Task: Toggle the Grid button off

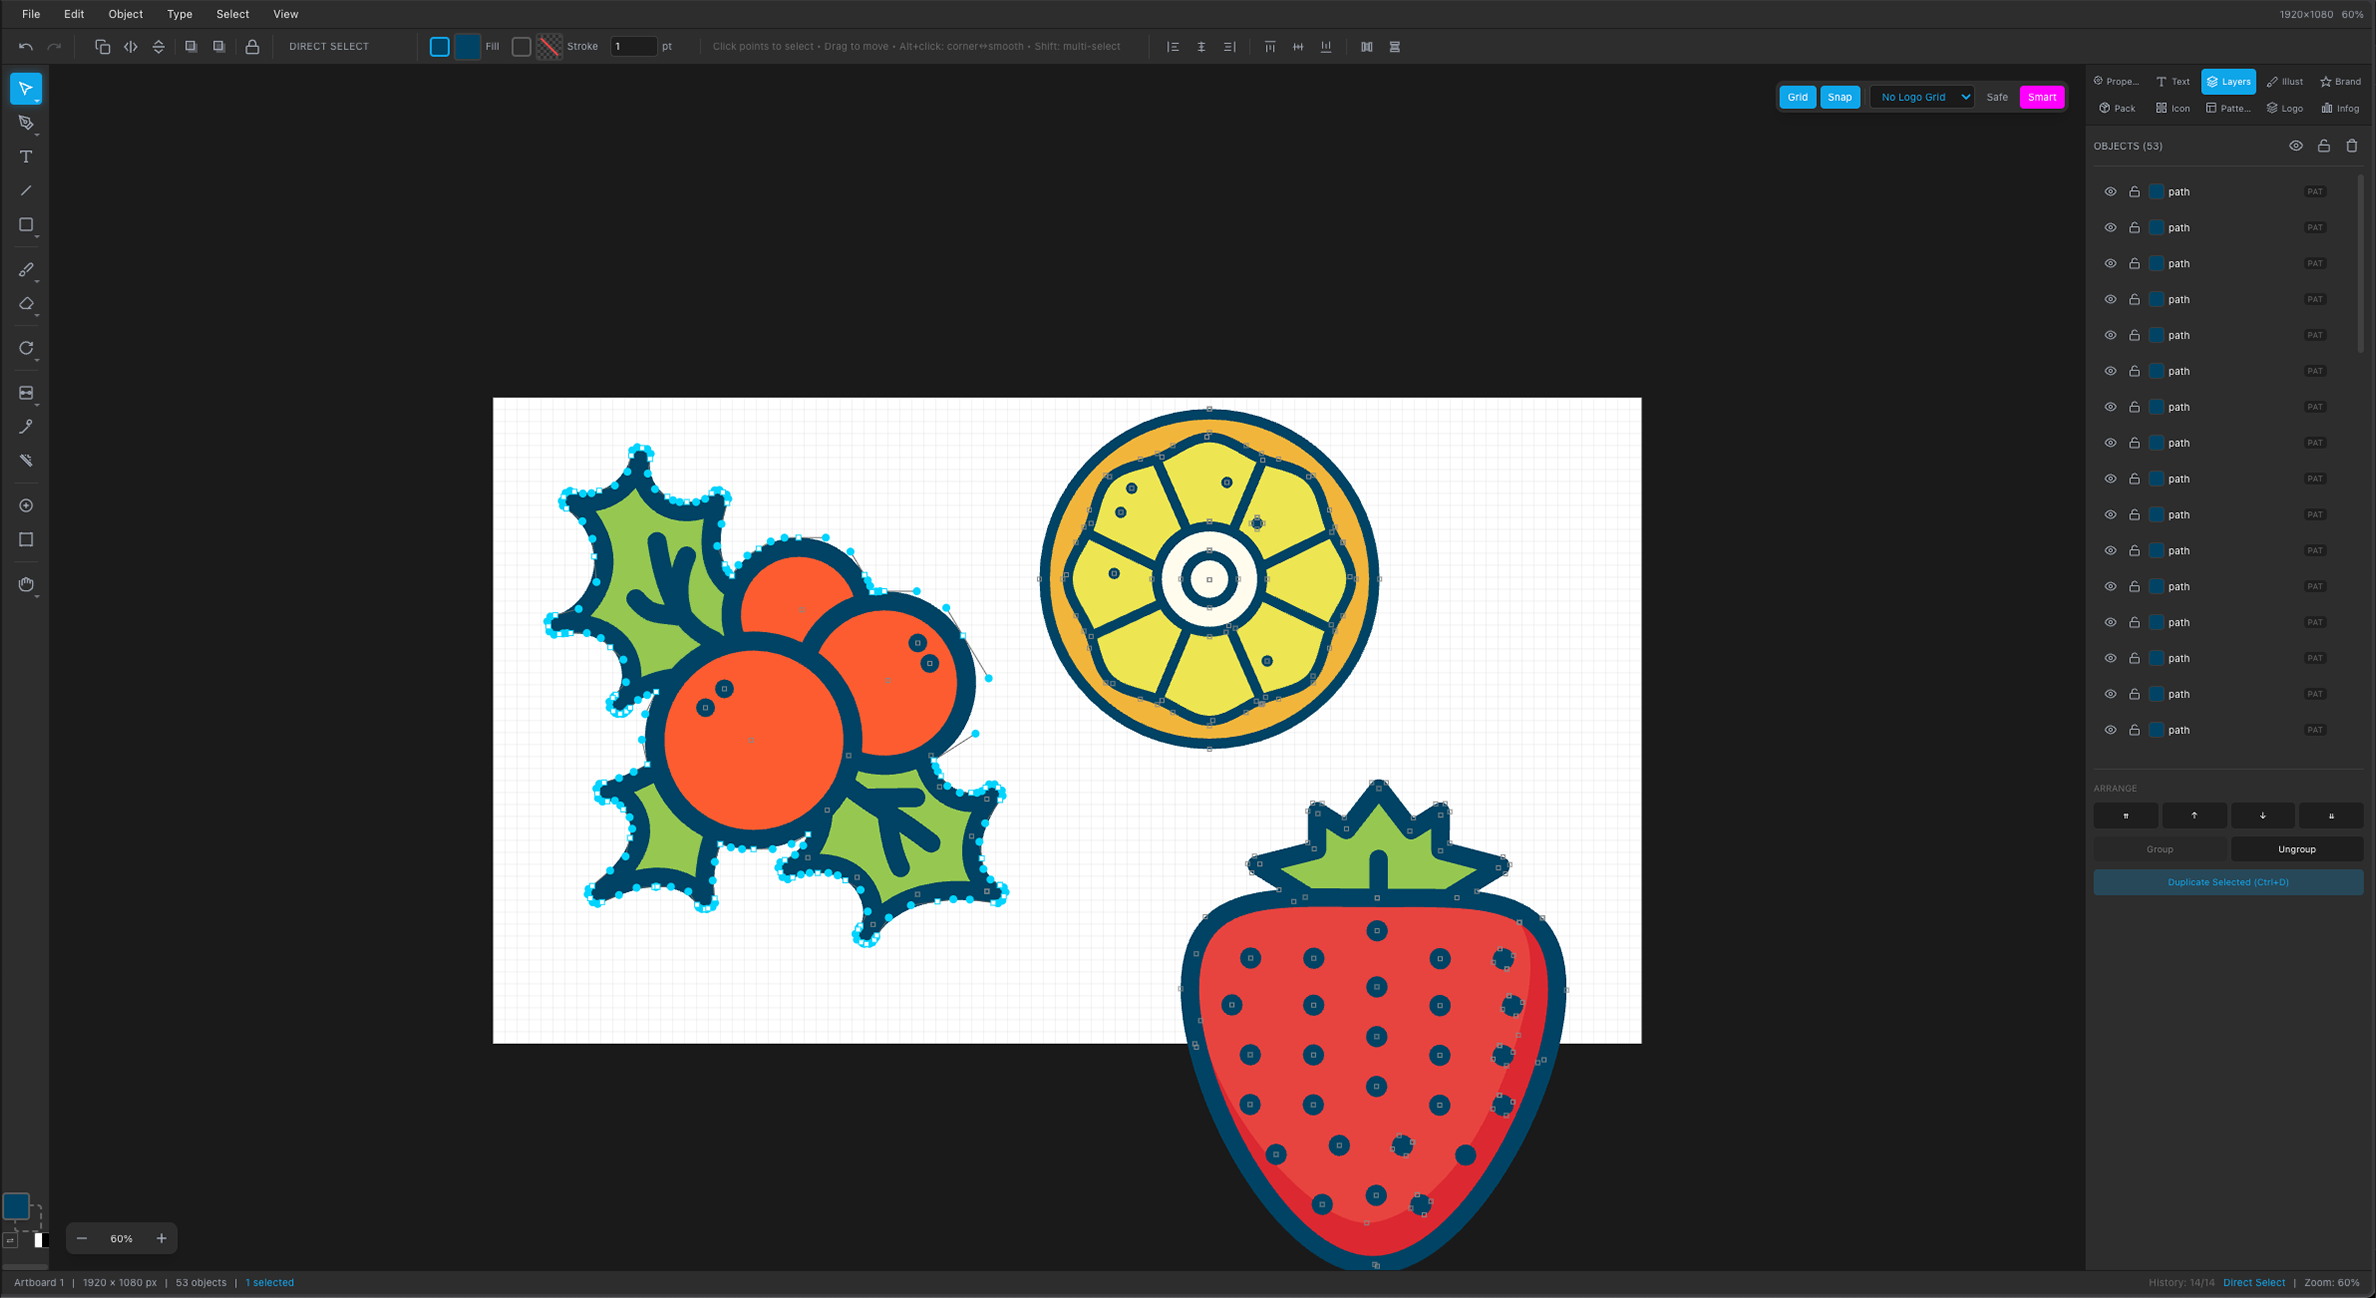Action: [1797, 97]
